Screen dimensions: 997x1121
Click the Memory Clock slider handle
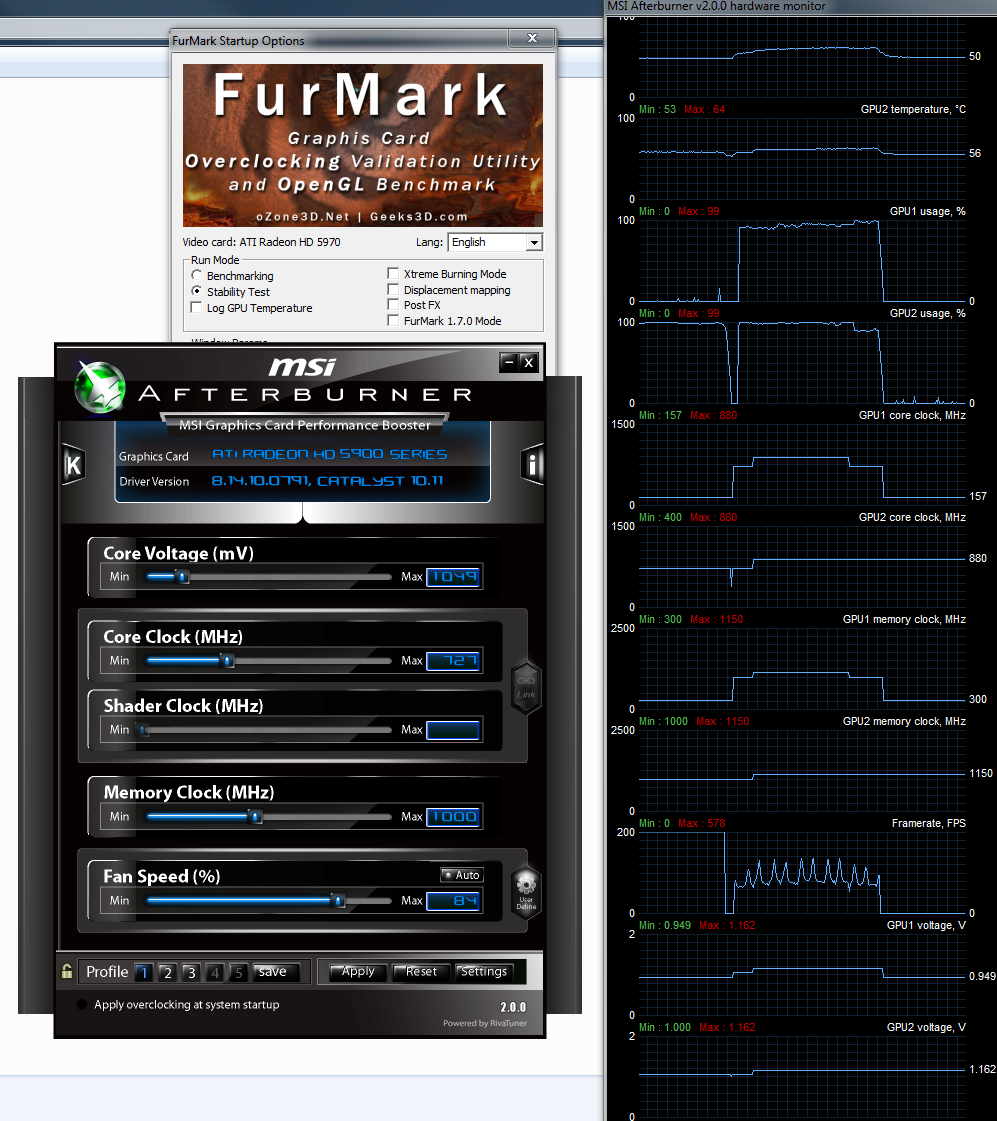point(256,816)
